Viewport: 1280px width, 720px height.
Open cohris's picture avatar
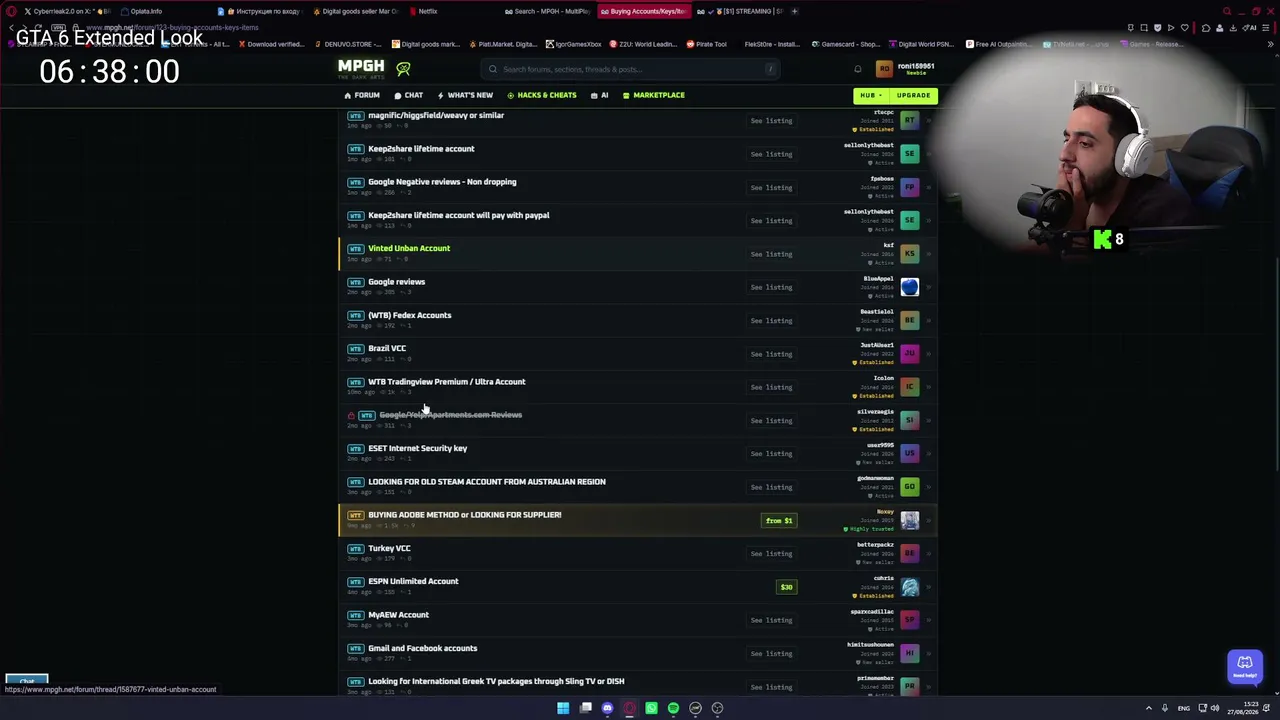click(x=909, y=587)
